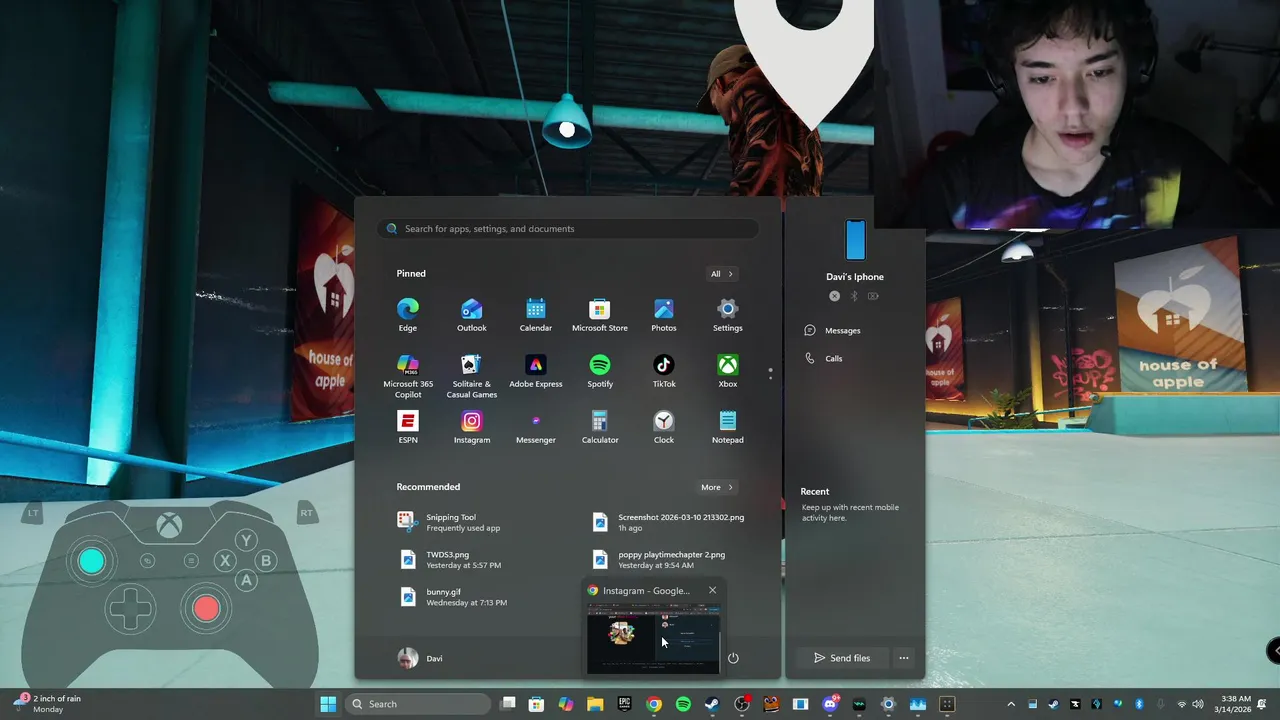Expand All apps list with All button
This screenshot has height=720, width=1280.
point(721,274)
